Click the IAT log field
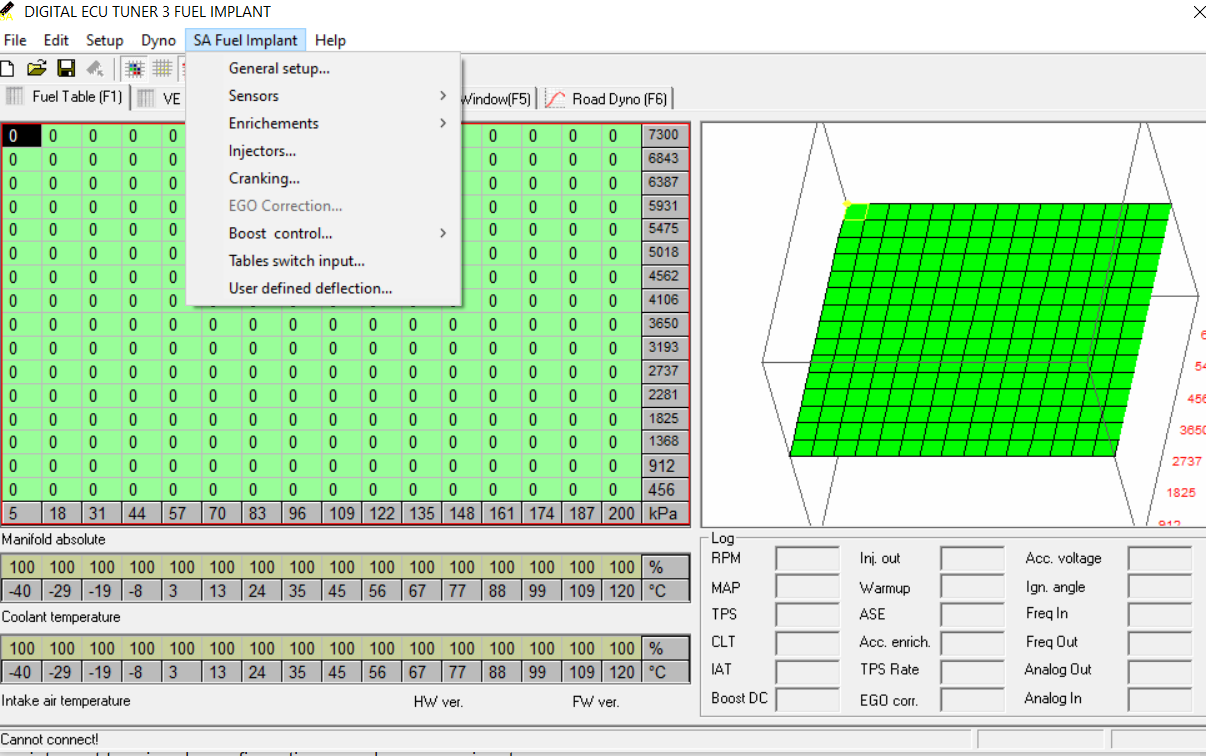This screenshot has width=1206, height=756. 808,671
